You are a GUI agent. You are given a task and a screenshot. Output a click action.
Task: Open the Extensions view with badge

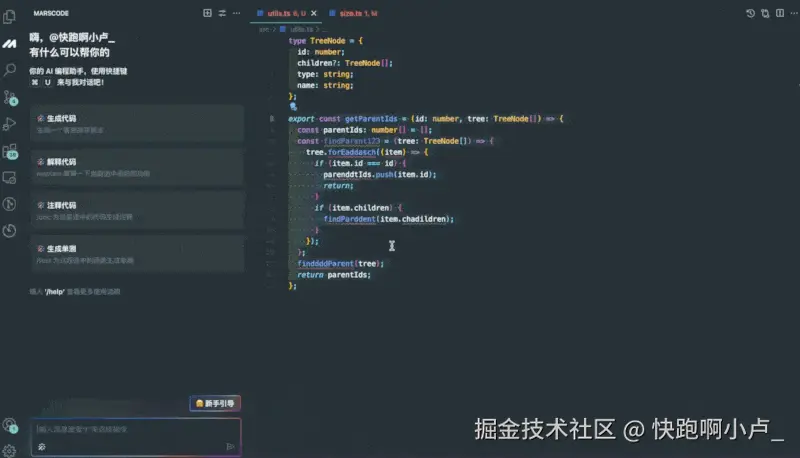[10, 151]
